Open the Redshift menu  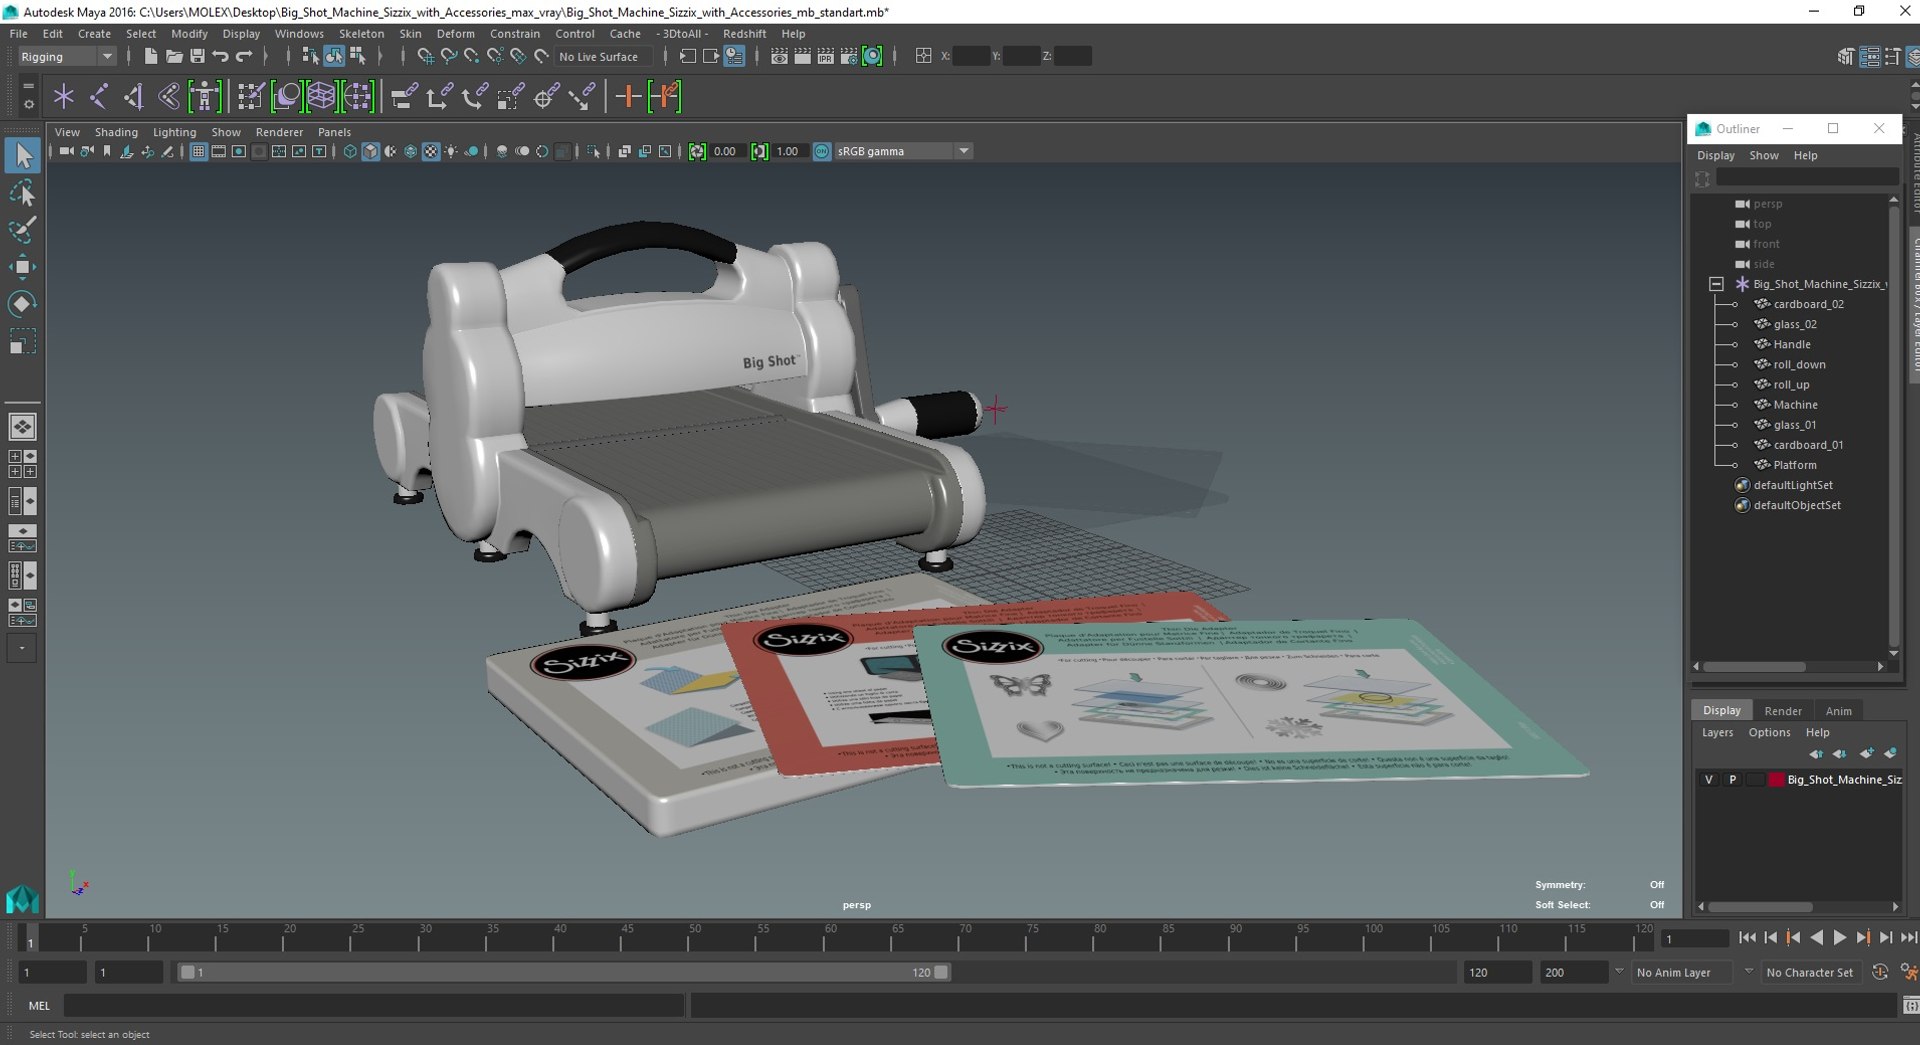click(744, 33)
